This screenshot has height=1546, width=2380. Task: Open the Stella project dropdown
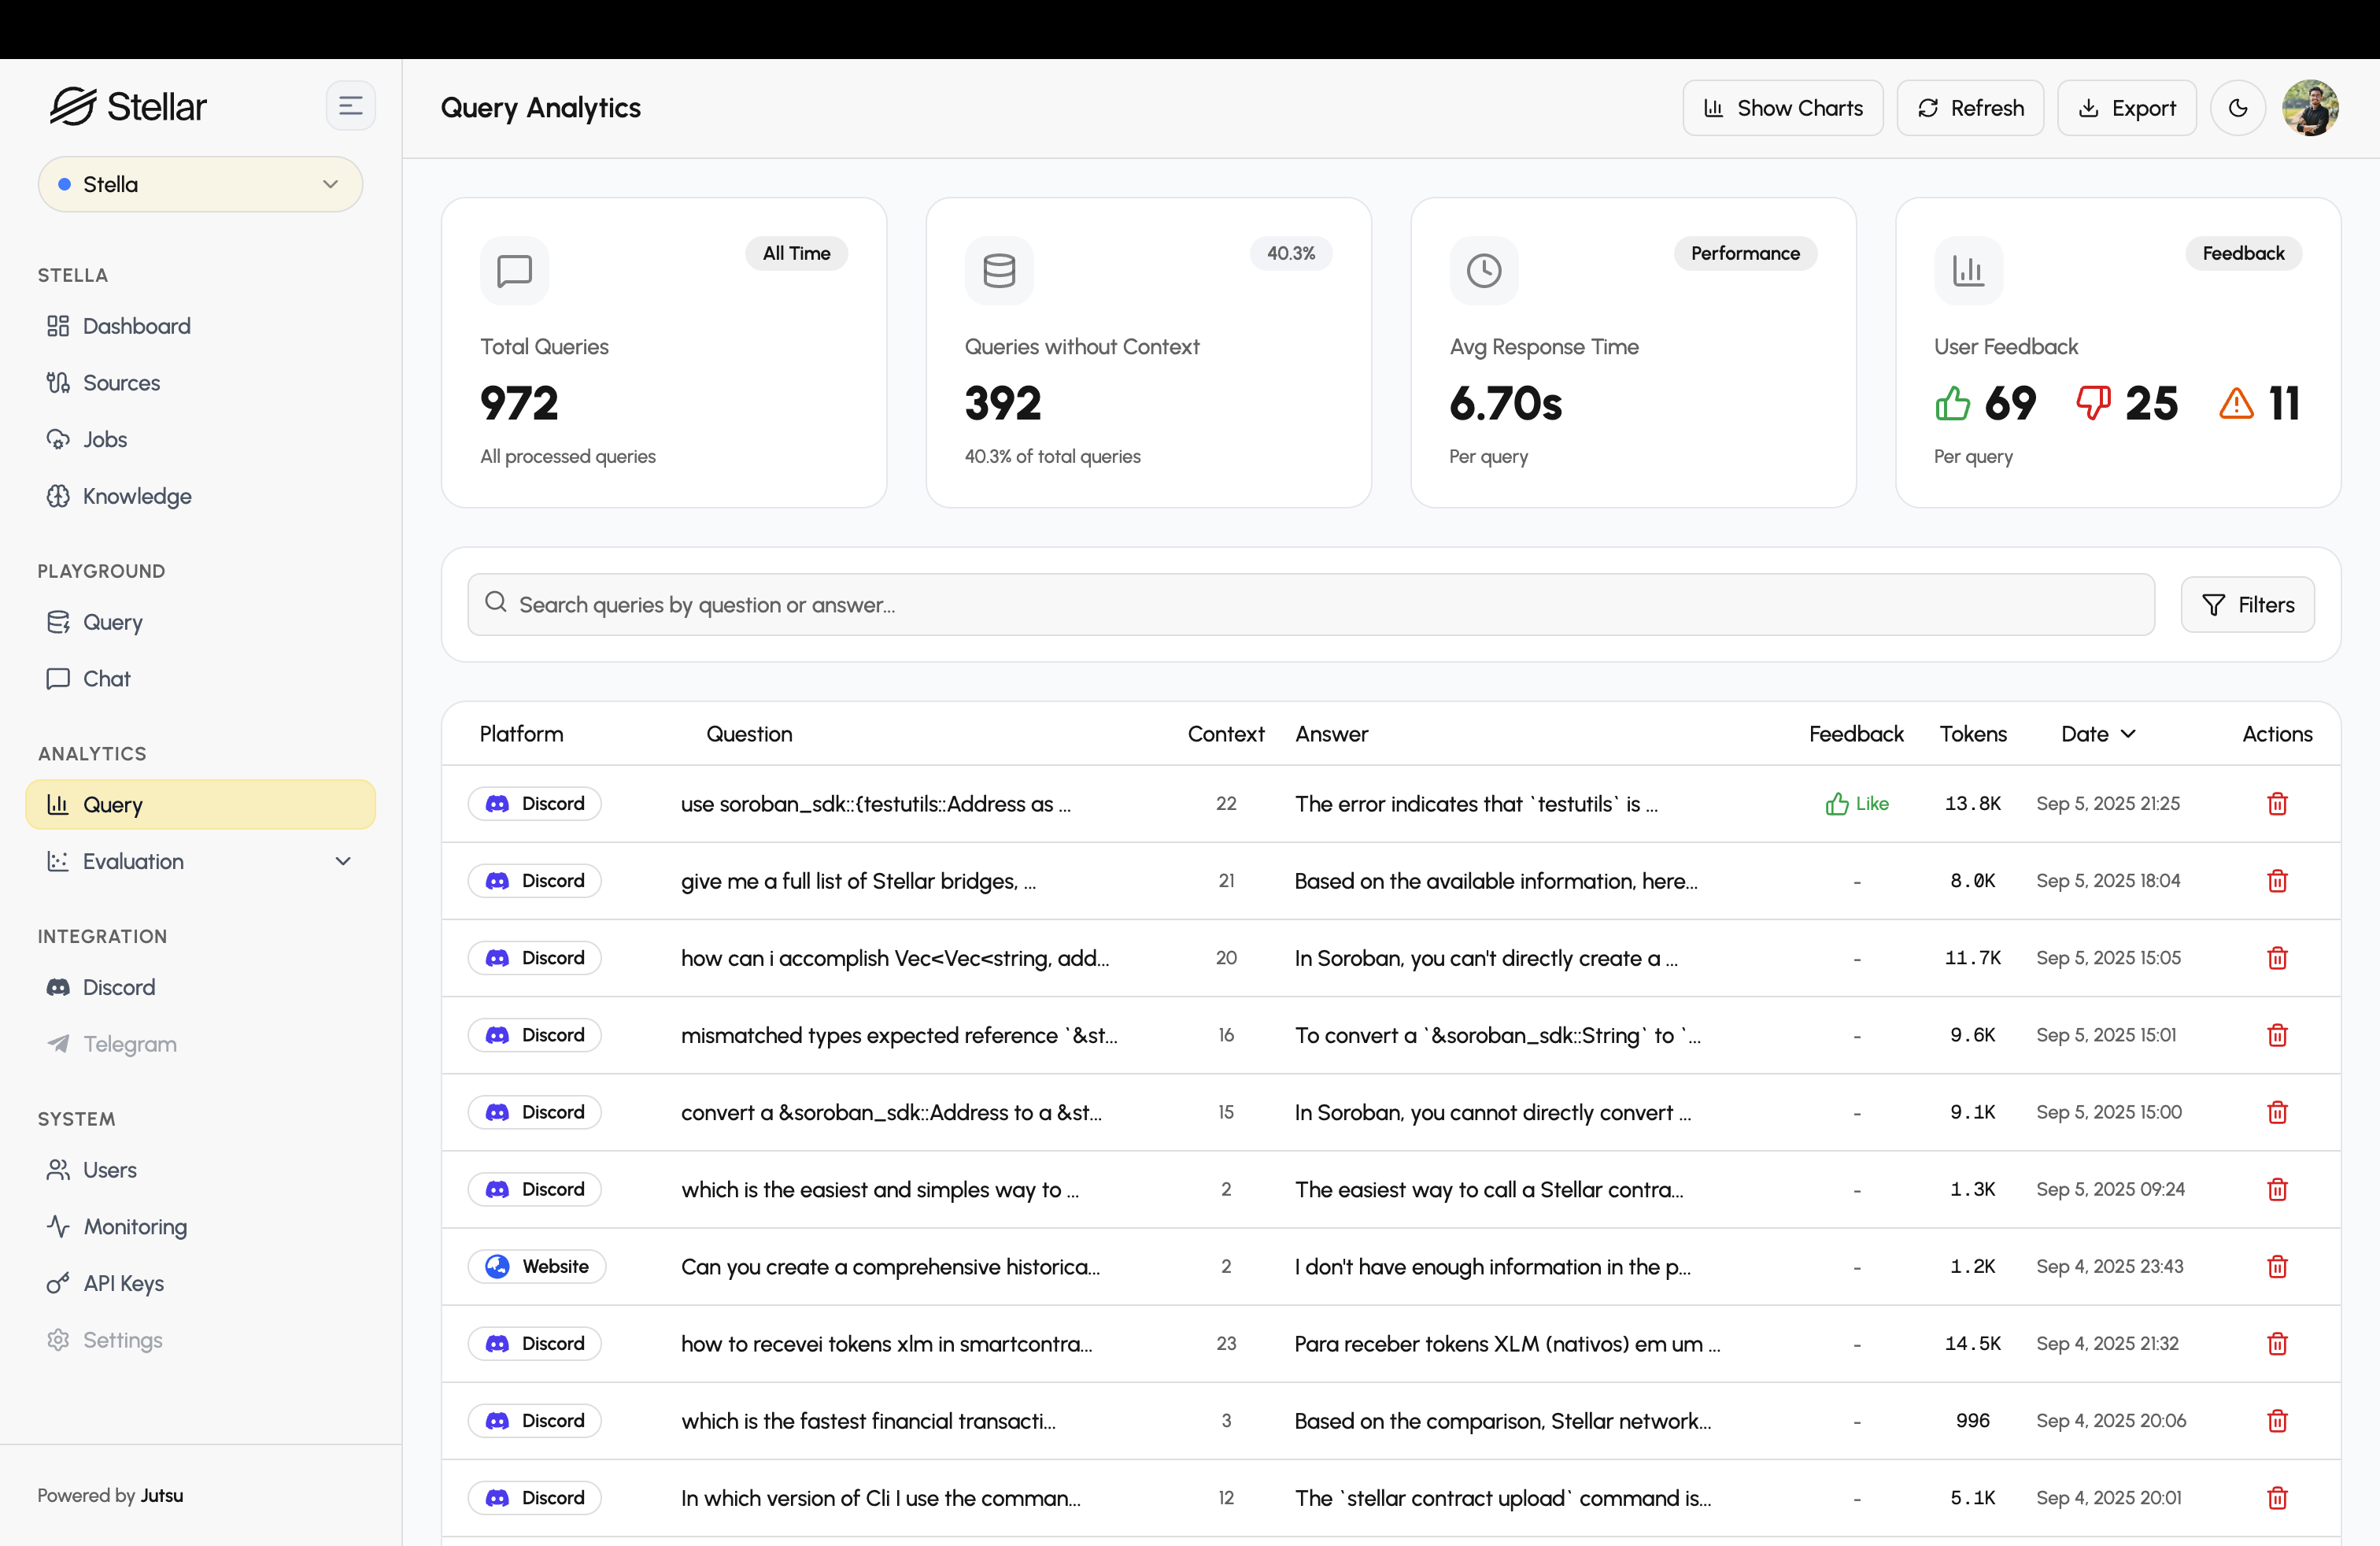pyautogui.click(x=200, y=184)
